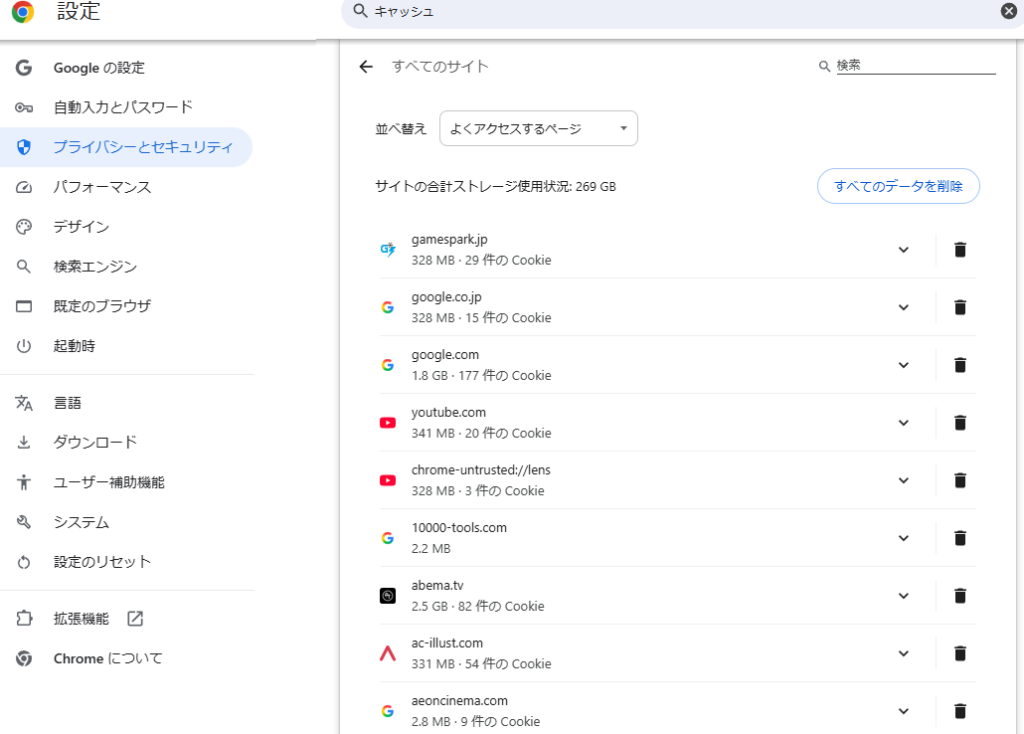Focus the settings search field containing キャッシュ

(x=682, y=11)
